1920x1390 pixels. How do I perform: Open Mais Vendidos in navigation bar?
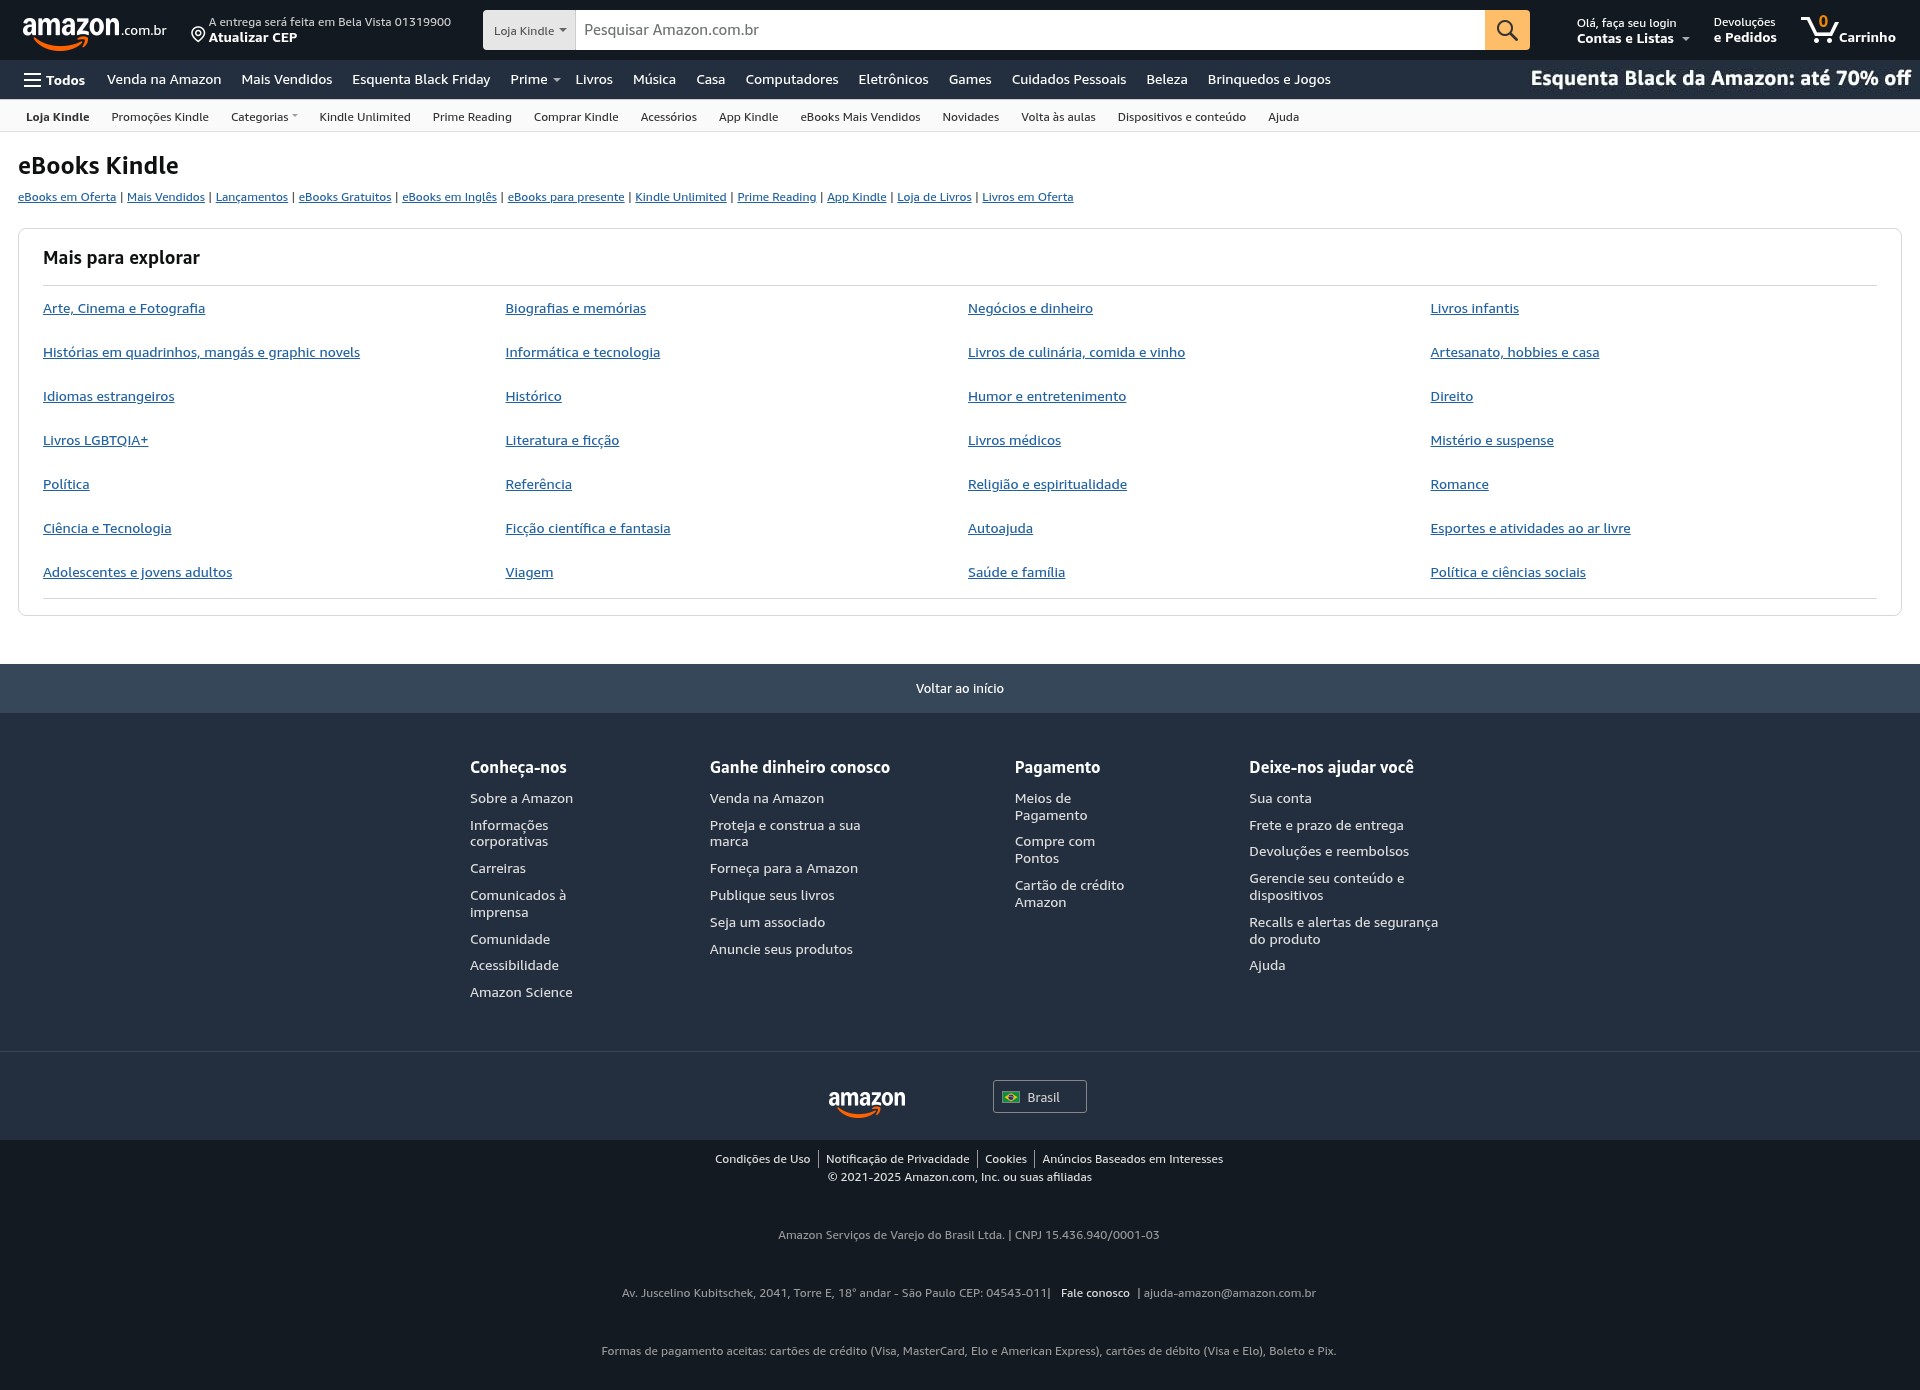point(286,80)
